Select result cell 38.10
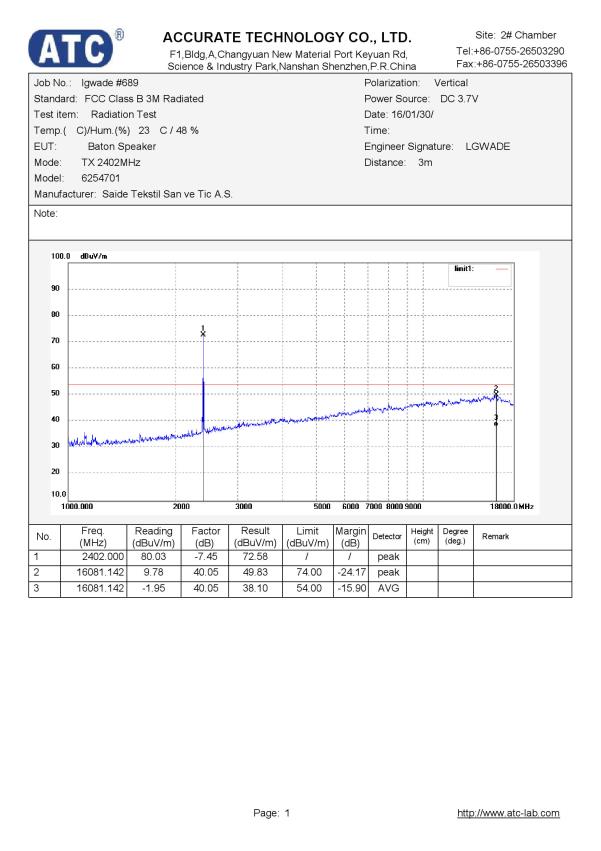Image resolution: width=601 pixels, height=851 pixels. click(x=255, y=588)
